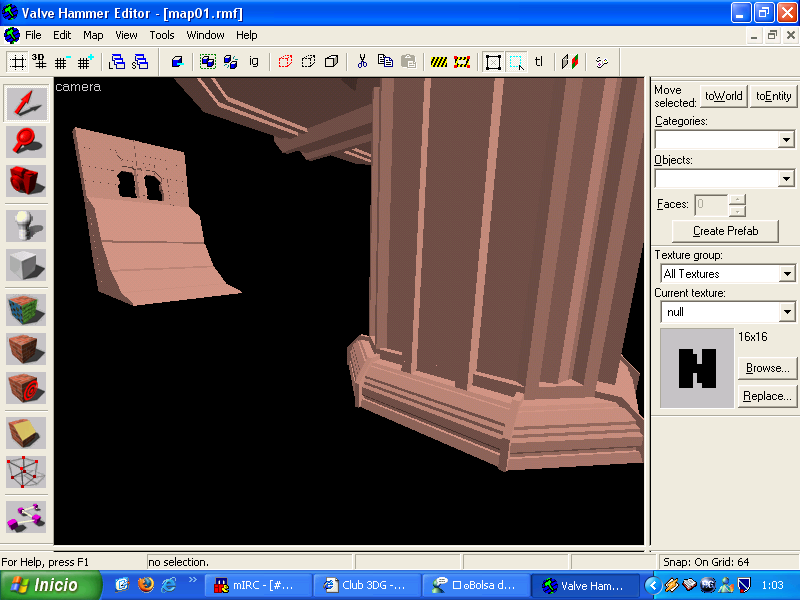Ungroup selected objects icon
800x600 pixels.
[x=231, y=62]
